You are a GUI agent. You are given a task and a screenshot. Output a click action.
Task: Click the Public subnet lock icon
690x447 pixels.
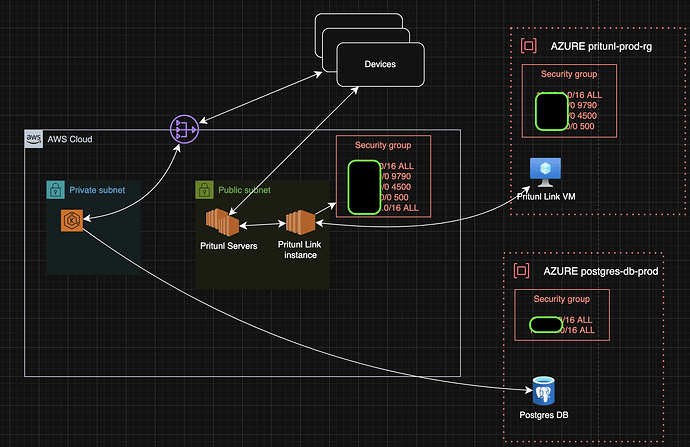(203, 189)
